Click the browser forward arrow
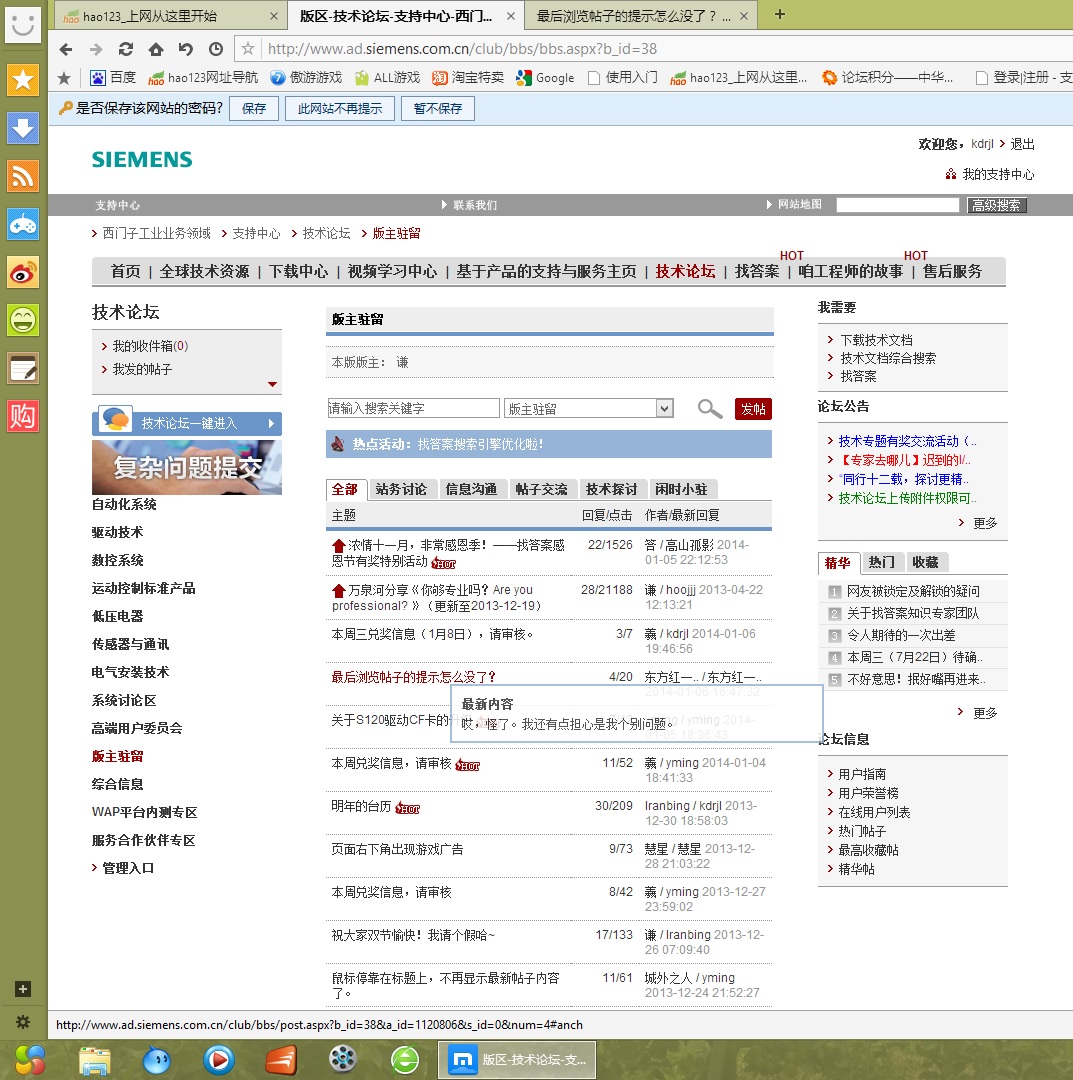 click(96, 49)
